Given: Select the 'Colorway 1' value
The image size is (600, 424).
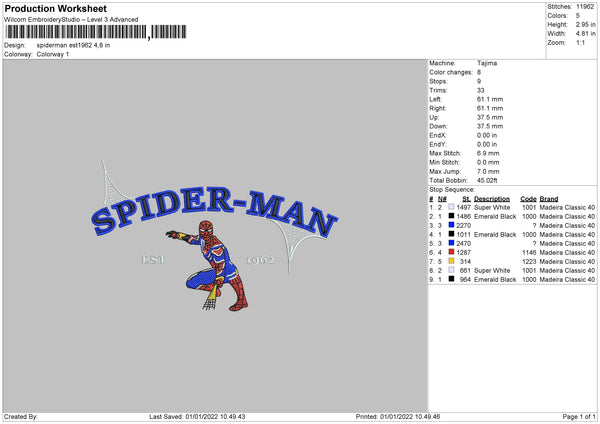Looking at the screenshot, I should click(x=53, y=54).
